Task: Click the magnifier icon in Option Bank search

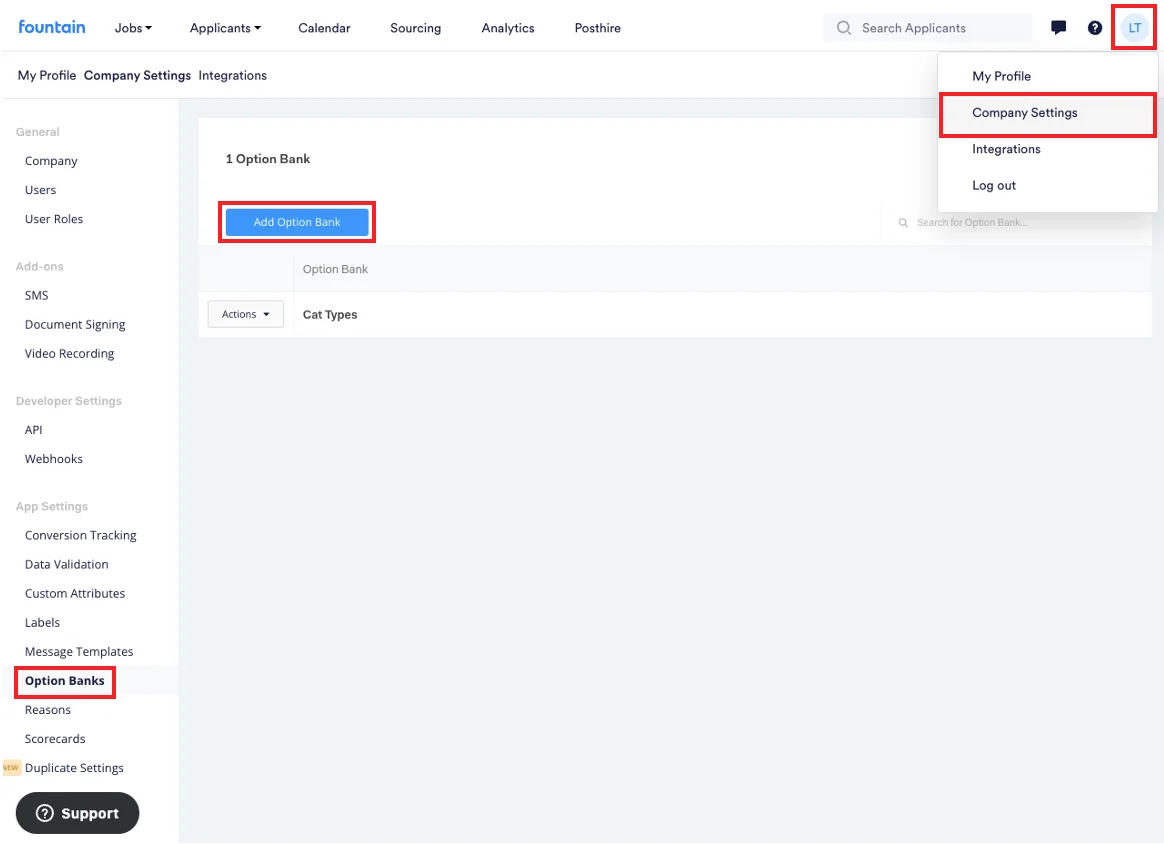Action: tap(903, 223)
